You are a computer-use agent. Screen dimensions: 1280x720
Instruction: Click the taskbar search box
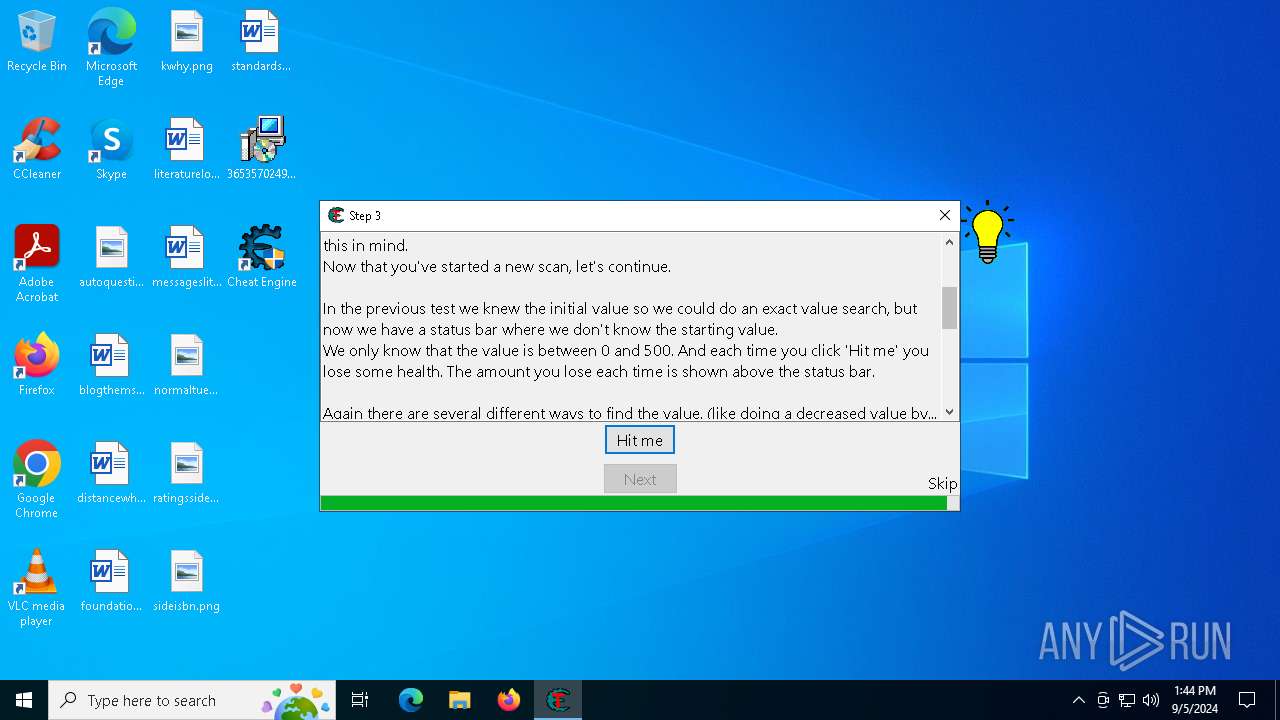coord(194,700)
